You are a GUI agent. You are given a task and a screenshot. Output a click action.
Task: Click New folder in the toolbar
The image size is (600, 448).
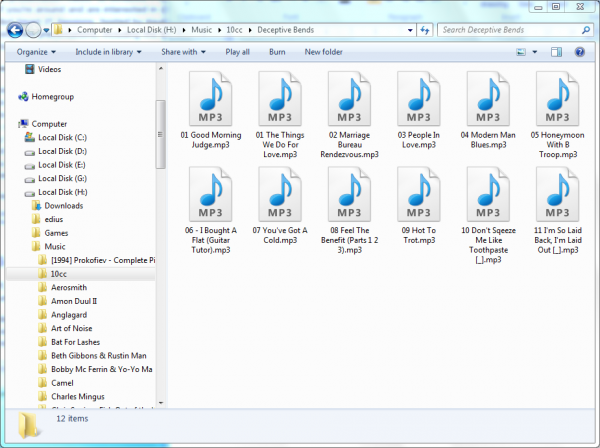point(323,52)
